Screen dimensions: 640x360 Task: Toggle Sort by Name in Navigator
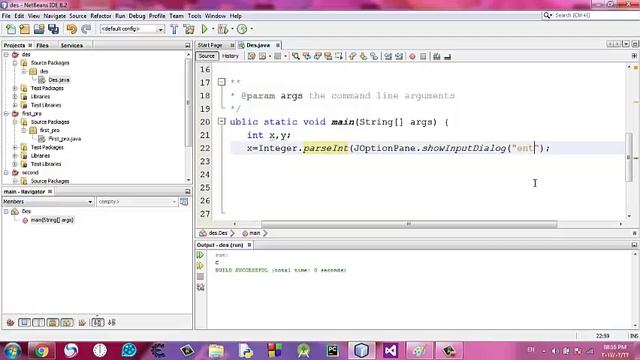98,322
